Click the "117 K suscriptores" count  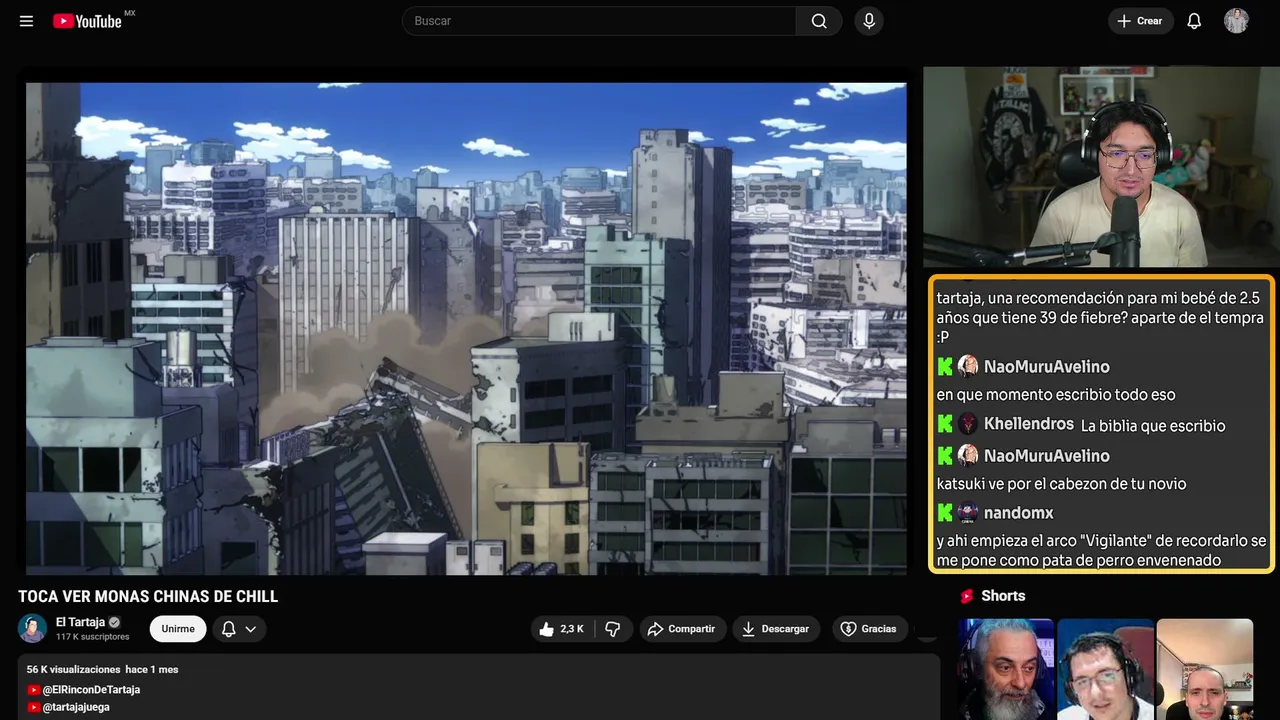(x=93, y=637)
